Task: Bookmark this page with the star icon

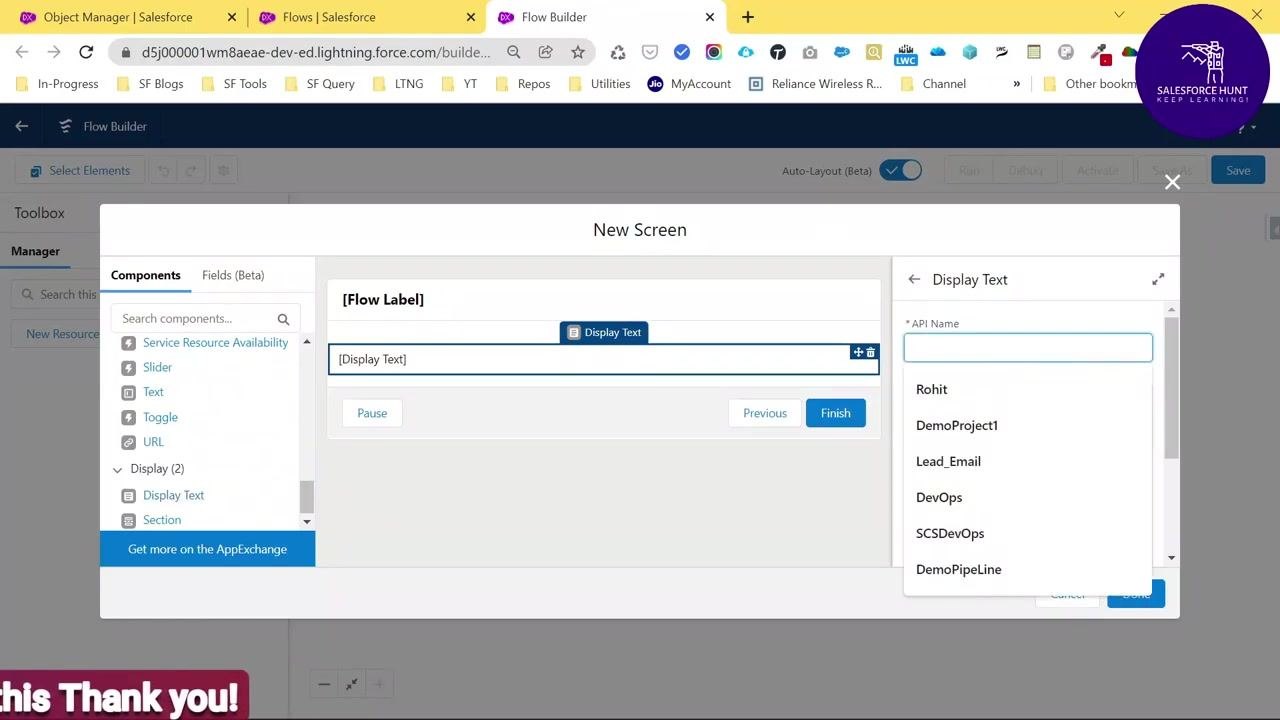Action: click(x=578, y=52)
